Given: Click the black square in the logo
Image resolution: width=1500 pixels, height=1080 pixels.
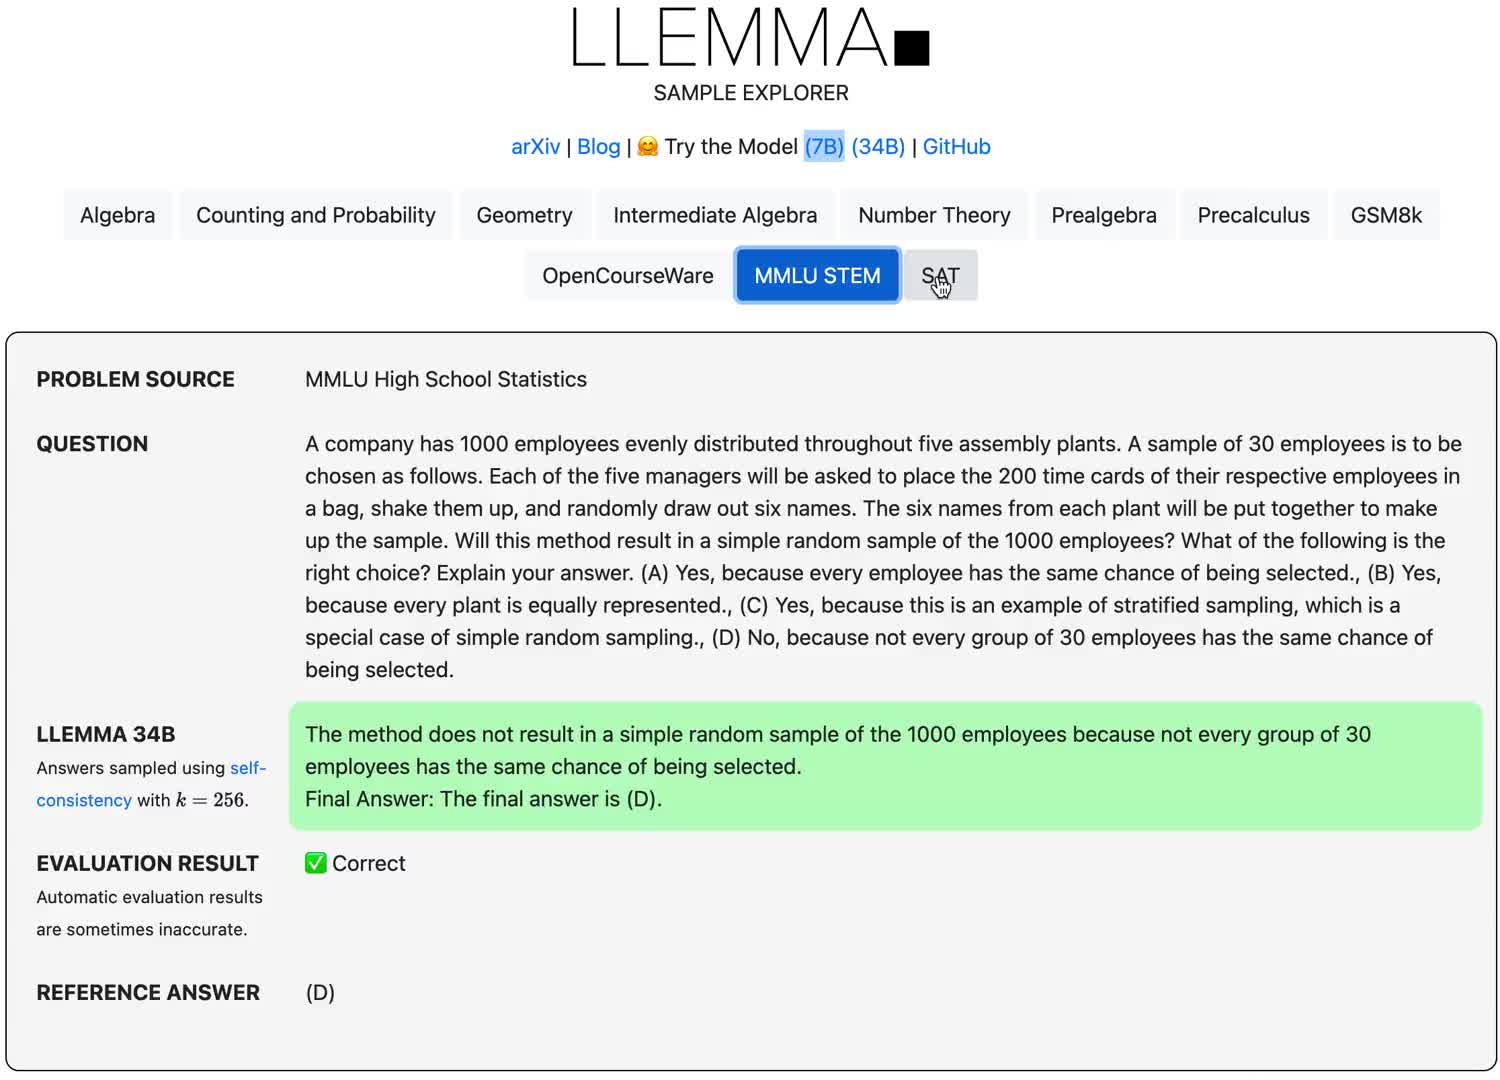Looking at the screenshot, I should point(912,48).
